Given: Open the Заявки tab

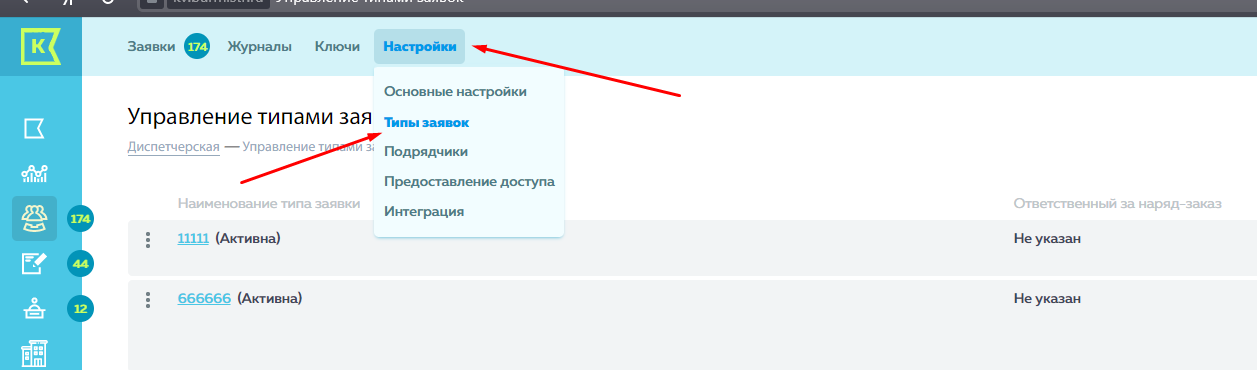Looking at the screenshot, I should tap(151, 46).
